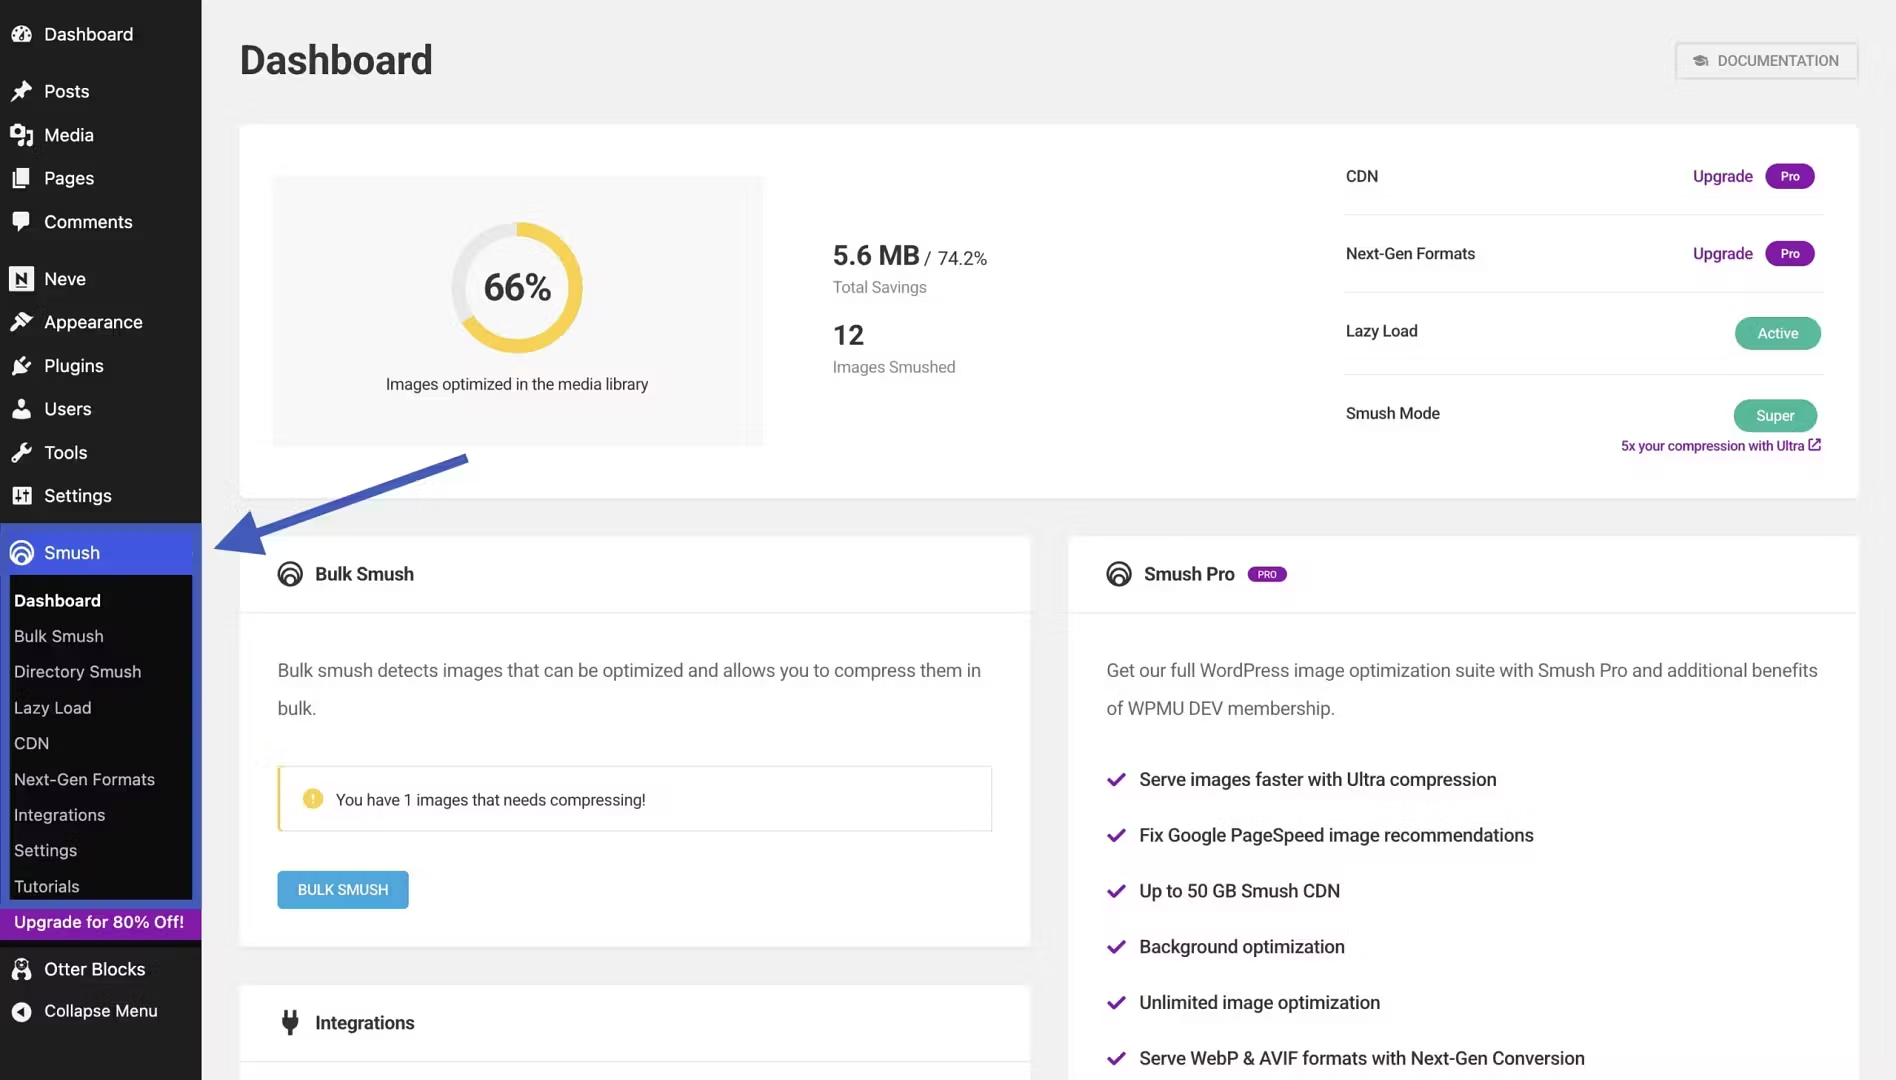Click the 66% optimization progress circle

[x=517, y=287]
